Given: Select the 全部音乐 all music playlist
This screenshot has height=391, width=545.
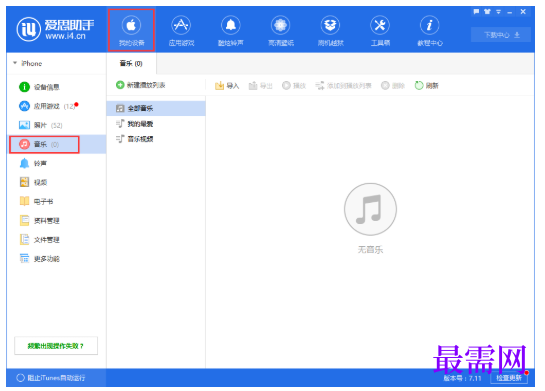Looking at the screenshot, I should pyautogui.click(x=156, y=108).
